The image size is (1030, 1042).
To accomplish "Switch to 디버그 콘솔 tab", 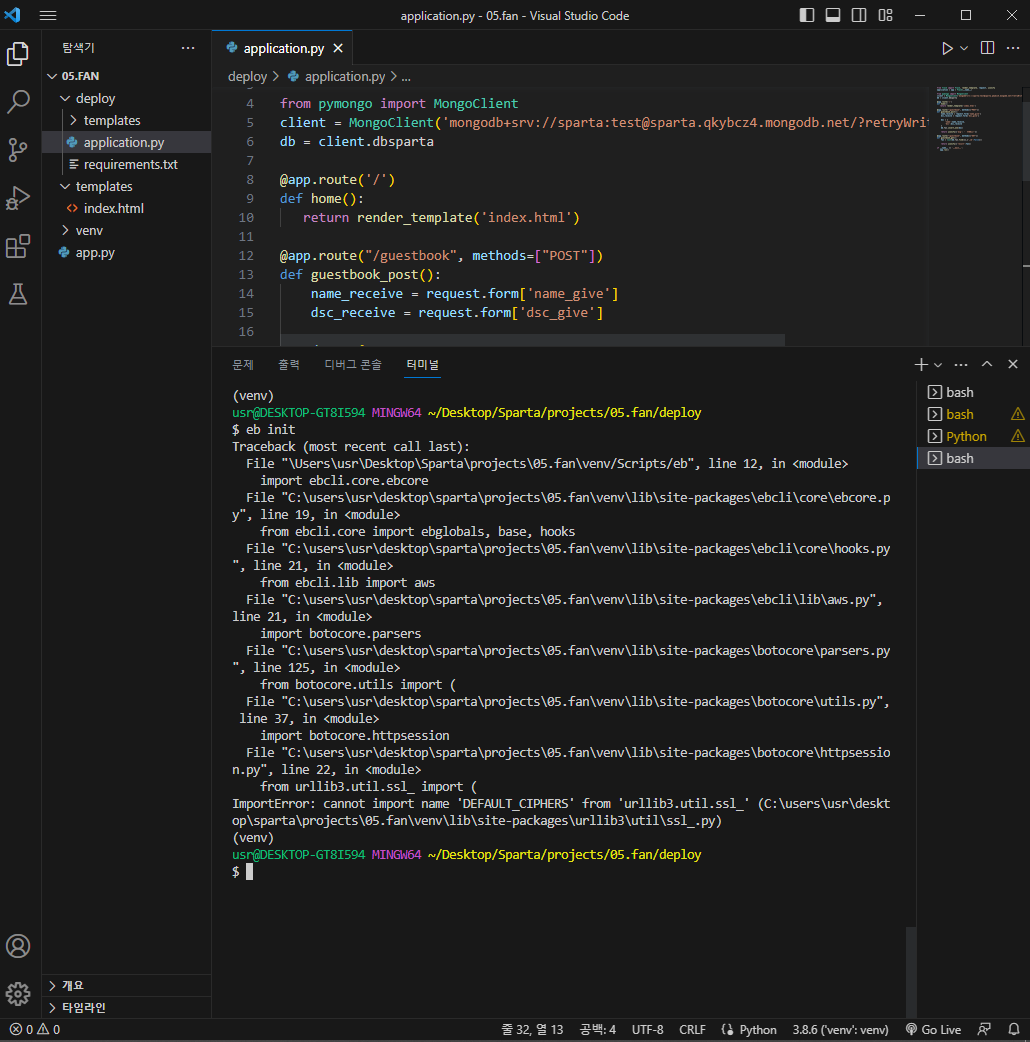I will (x=353, y=364).
